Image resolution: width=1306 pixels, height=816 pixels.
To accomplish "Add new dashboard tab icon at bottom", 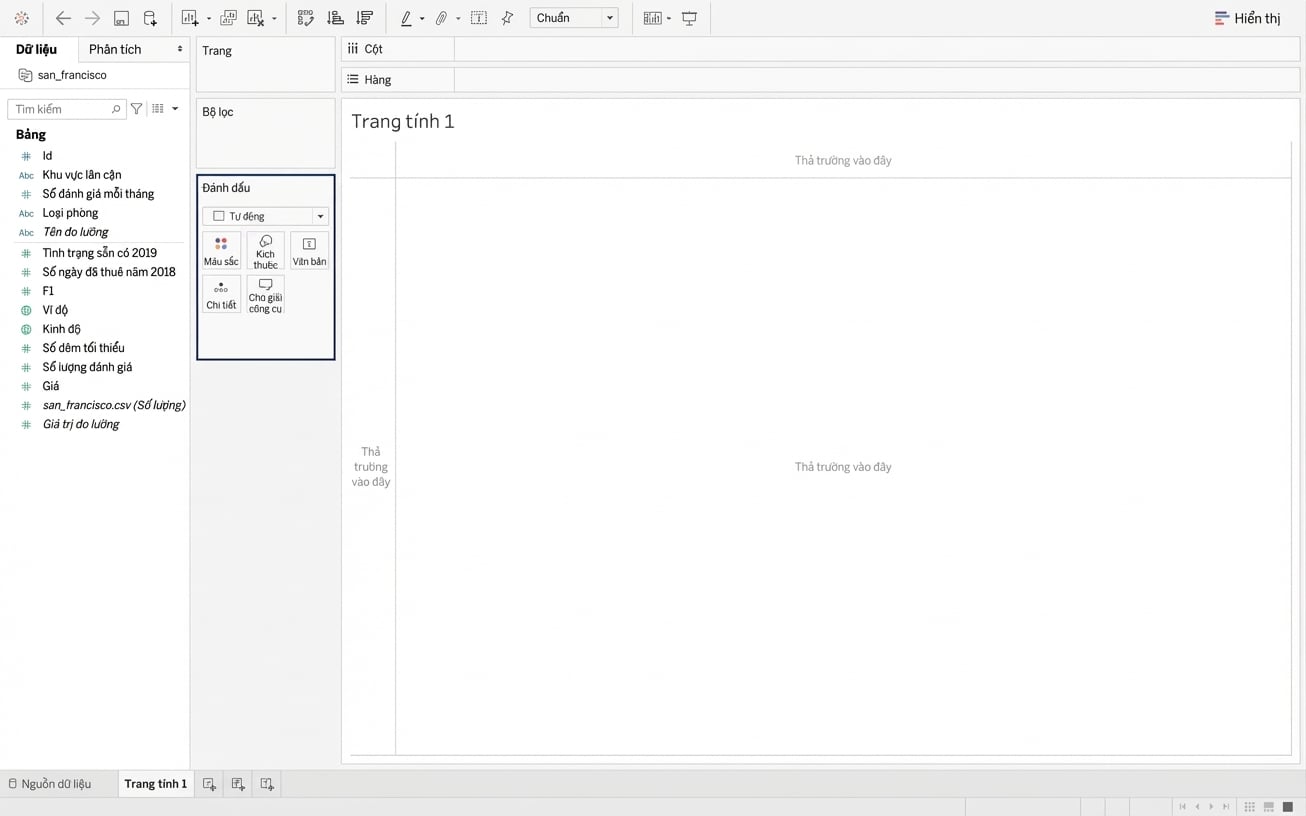I will 238,784.
